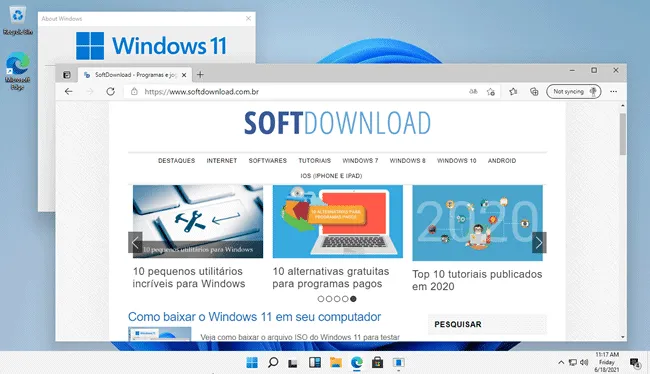The width and height of the screenshot is (650, 374).
Task: Open the WINDOWS 10 menu item
Action: pos(456,160)
